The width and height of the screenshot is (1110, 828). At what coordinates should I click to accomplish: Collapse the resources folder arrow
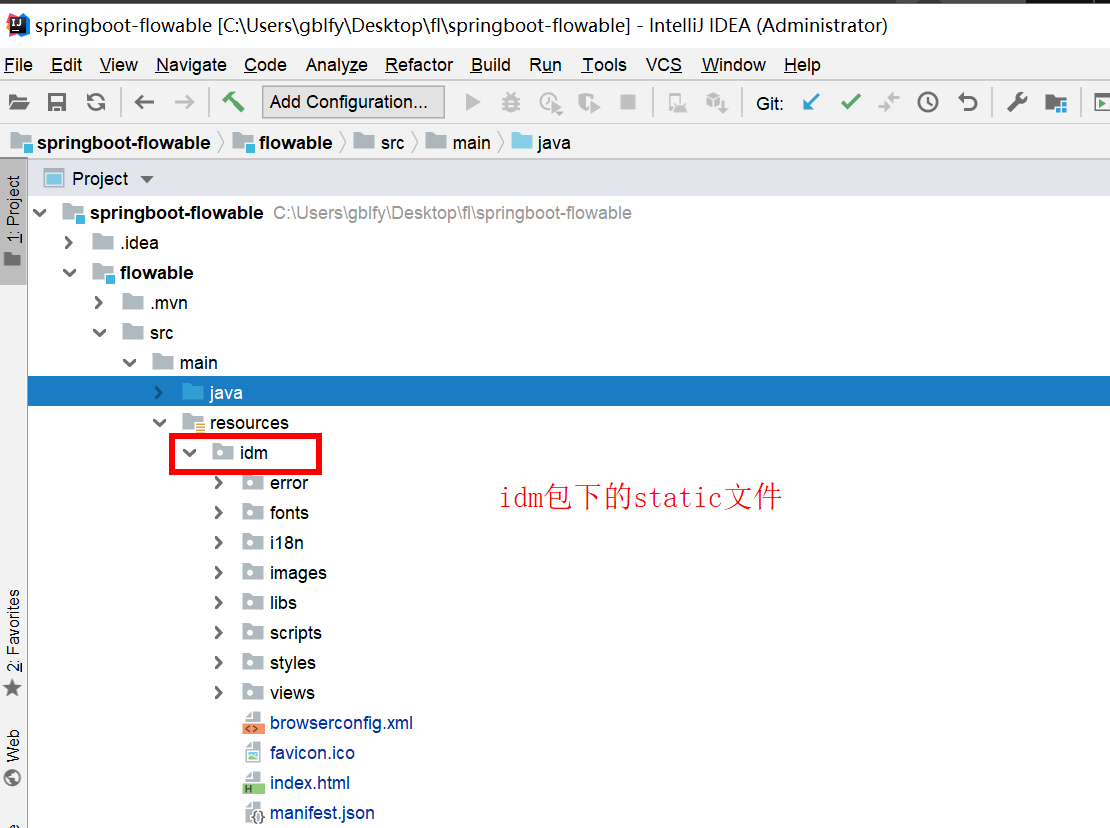point(160,423)
